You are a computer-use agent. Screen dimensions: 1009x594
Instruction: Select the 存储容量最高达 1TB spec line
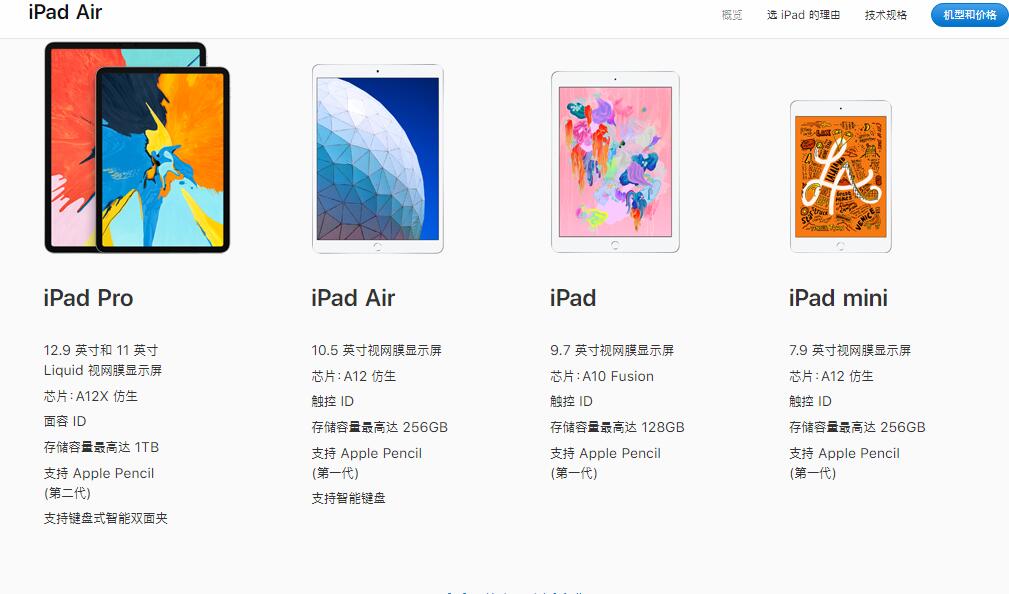[101, 447]
